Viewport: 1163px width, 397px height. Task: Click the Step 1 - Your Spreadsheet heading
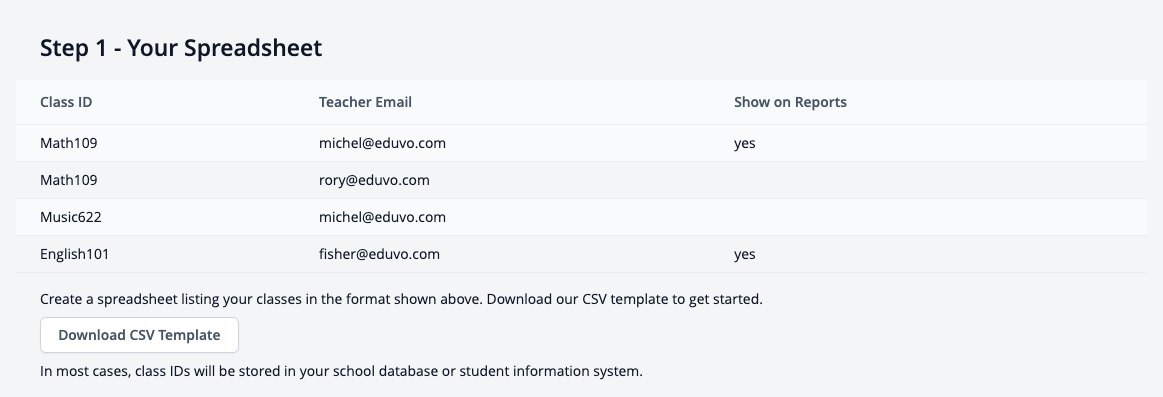point(181,48)
